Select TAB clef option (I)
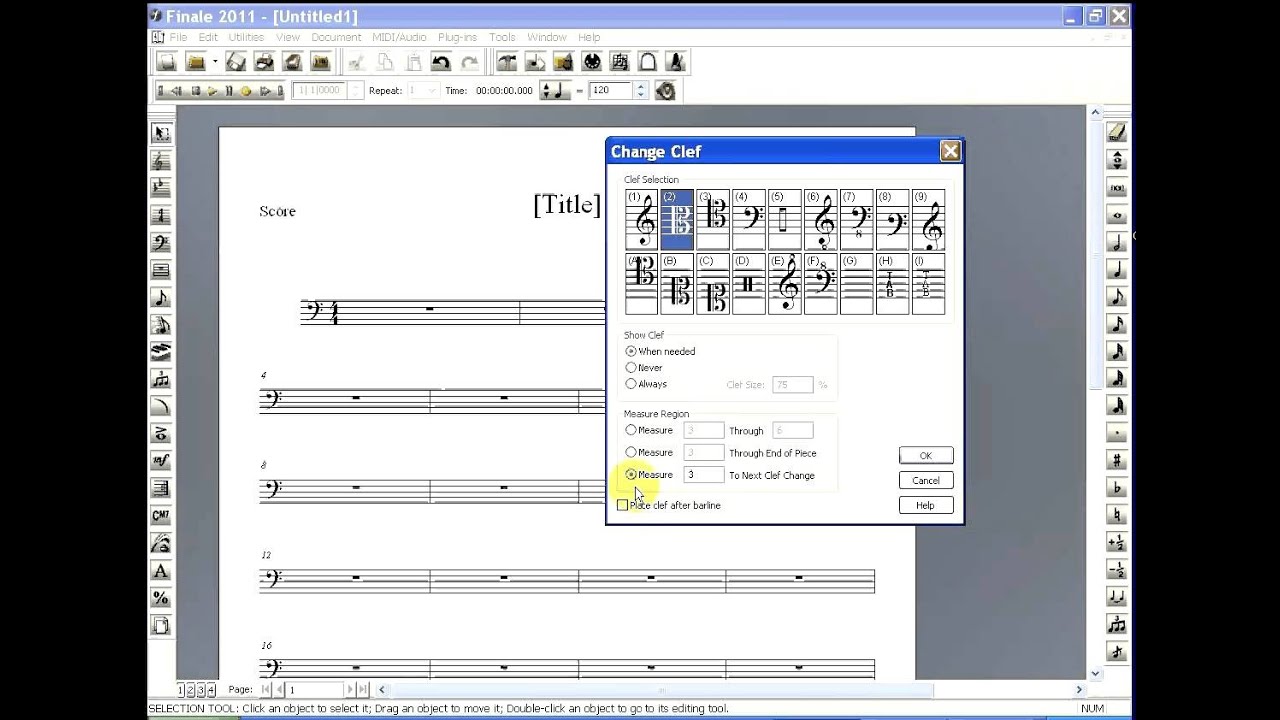The height and width of the screenshot is (720, 1280). [x=929, y=284]
